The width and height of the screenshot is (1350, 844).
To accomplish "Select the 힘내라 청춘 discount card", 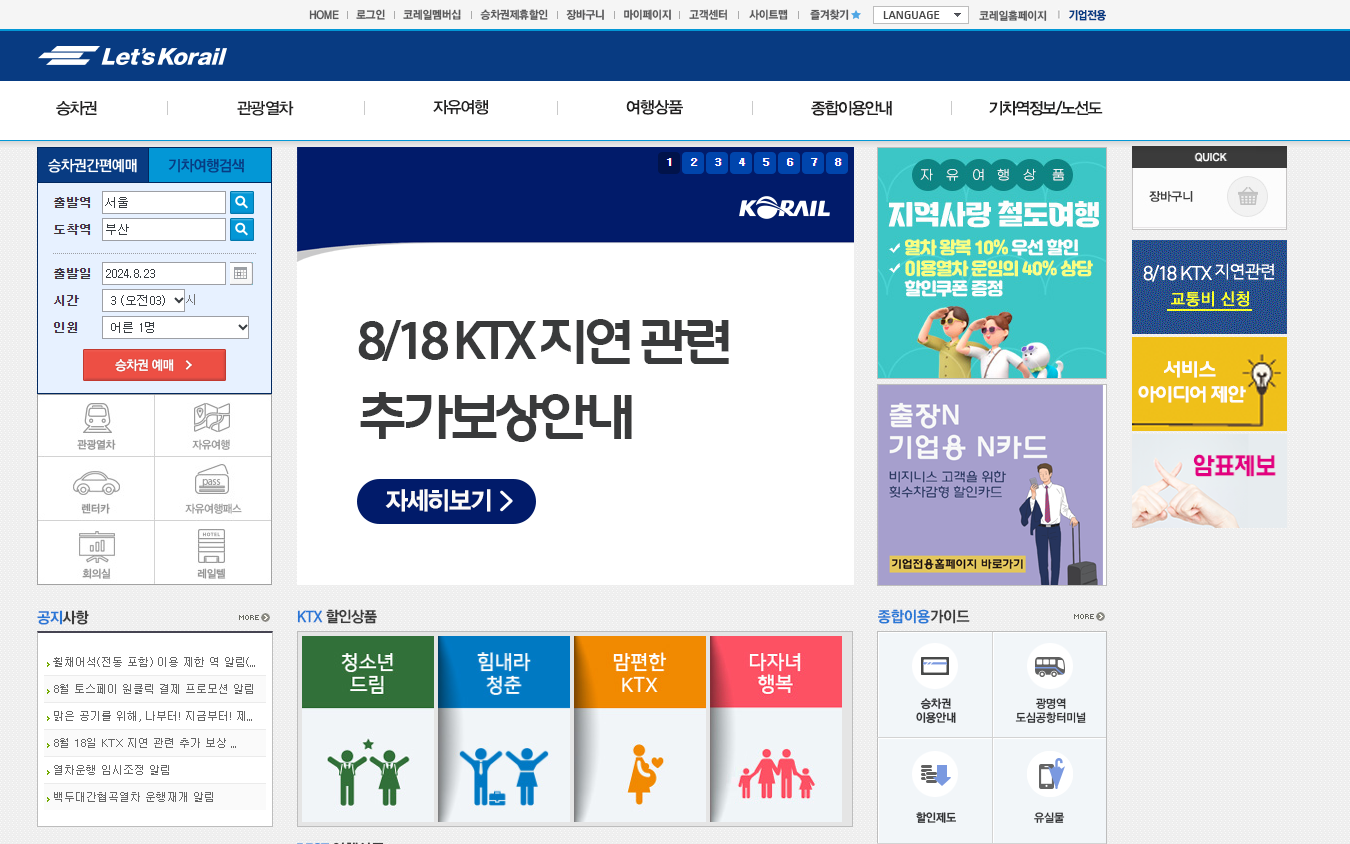I will 504,728.
